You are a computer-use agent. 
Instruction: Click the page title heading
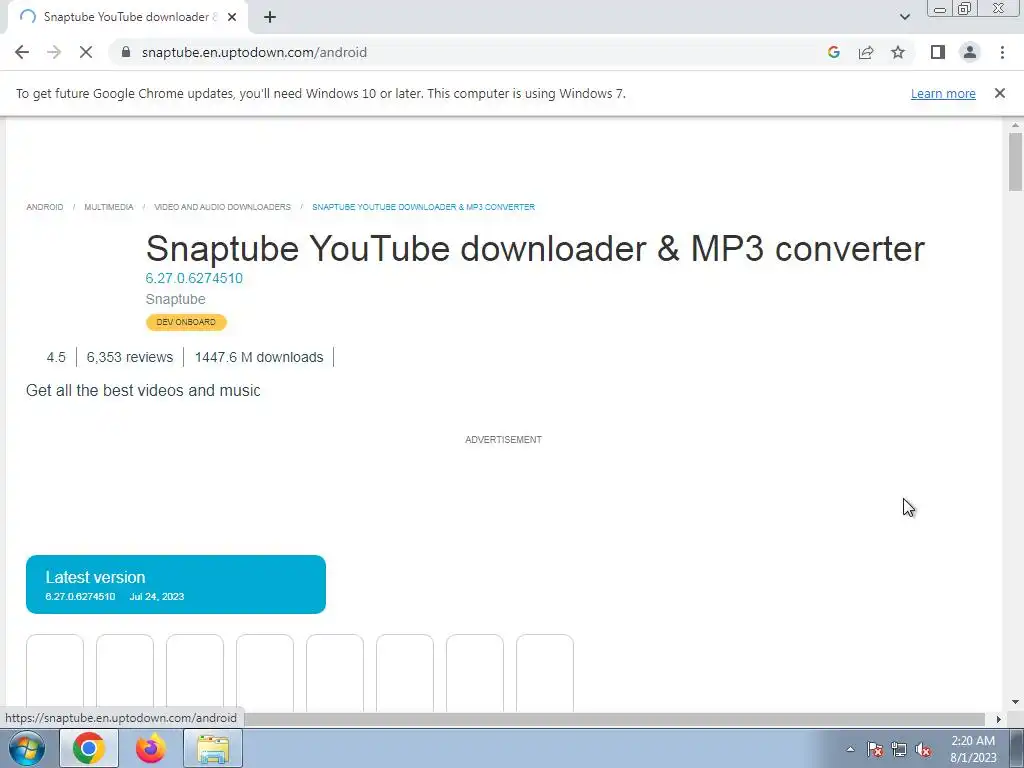pos(535,248)
